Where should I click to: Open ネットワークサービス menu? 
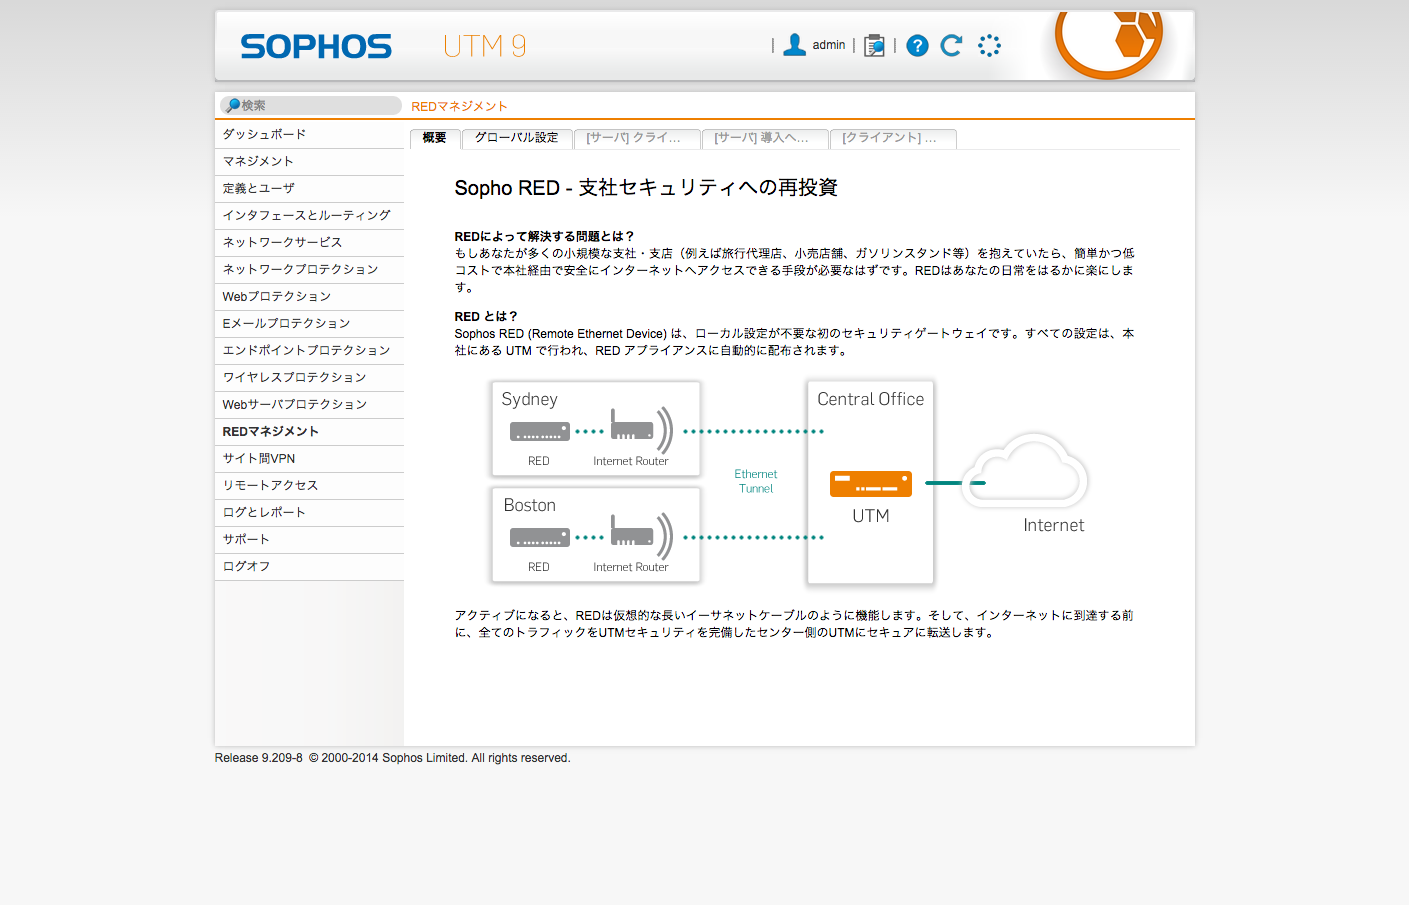(309, 242)
